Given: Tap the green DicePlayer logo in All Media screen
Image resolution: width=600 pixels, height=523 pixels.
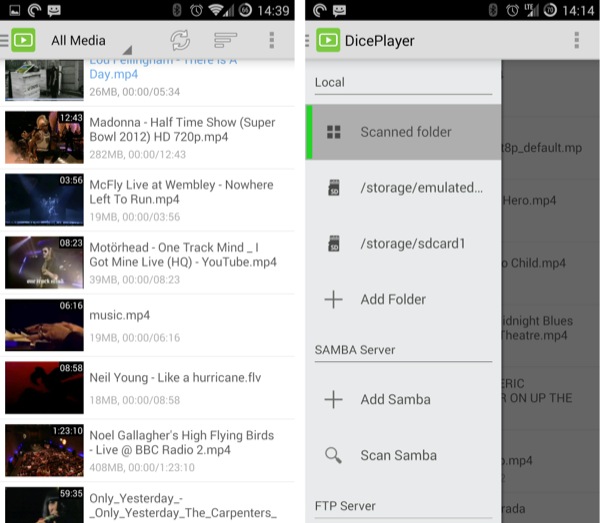Looking at the screenshot, I should (x=23, y=40).
